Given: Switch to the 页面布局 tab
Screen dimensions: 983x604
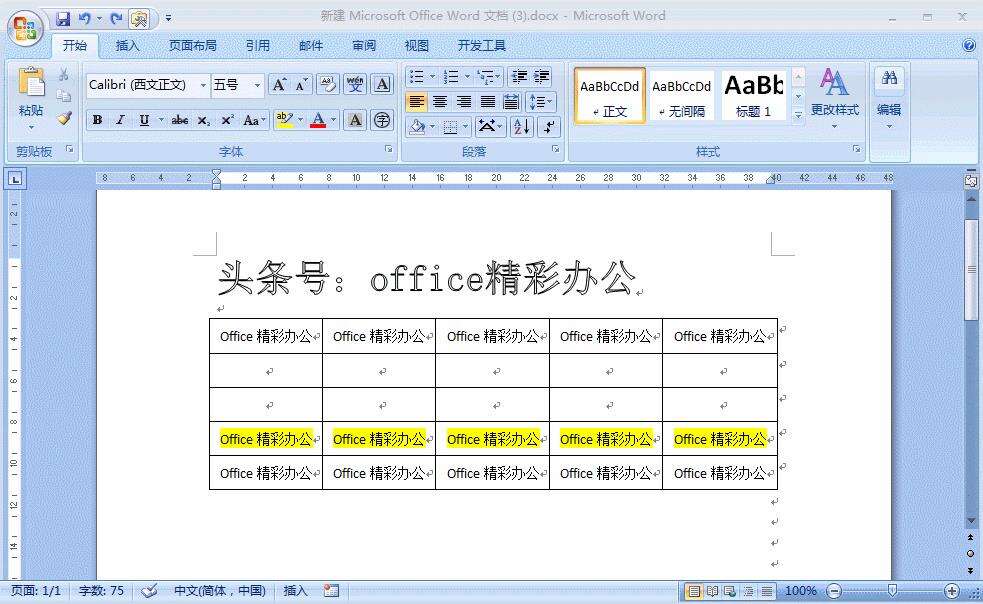Looking at the screenshot, I should tap(193, 46).
